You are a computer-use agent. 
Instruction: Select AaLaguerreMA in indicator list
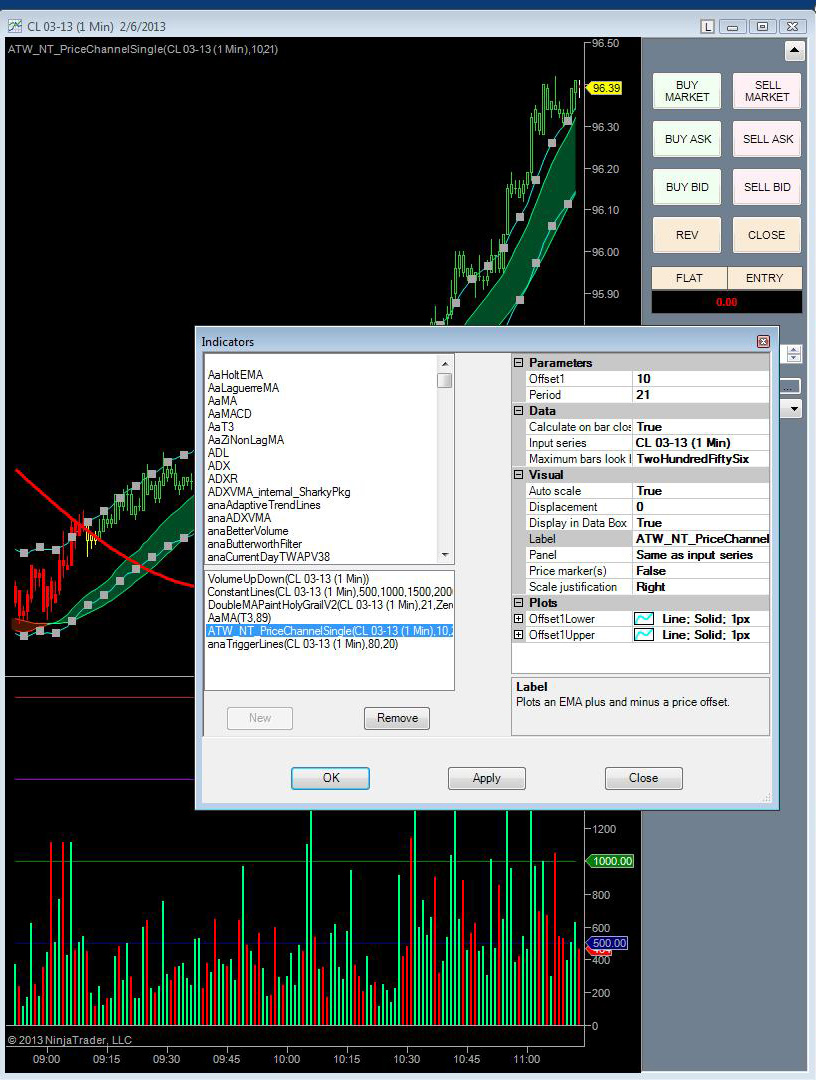click(x=243, y=388)
